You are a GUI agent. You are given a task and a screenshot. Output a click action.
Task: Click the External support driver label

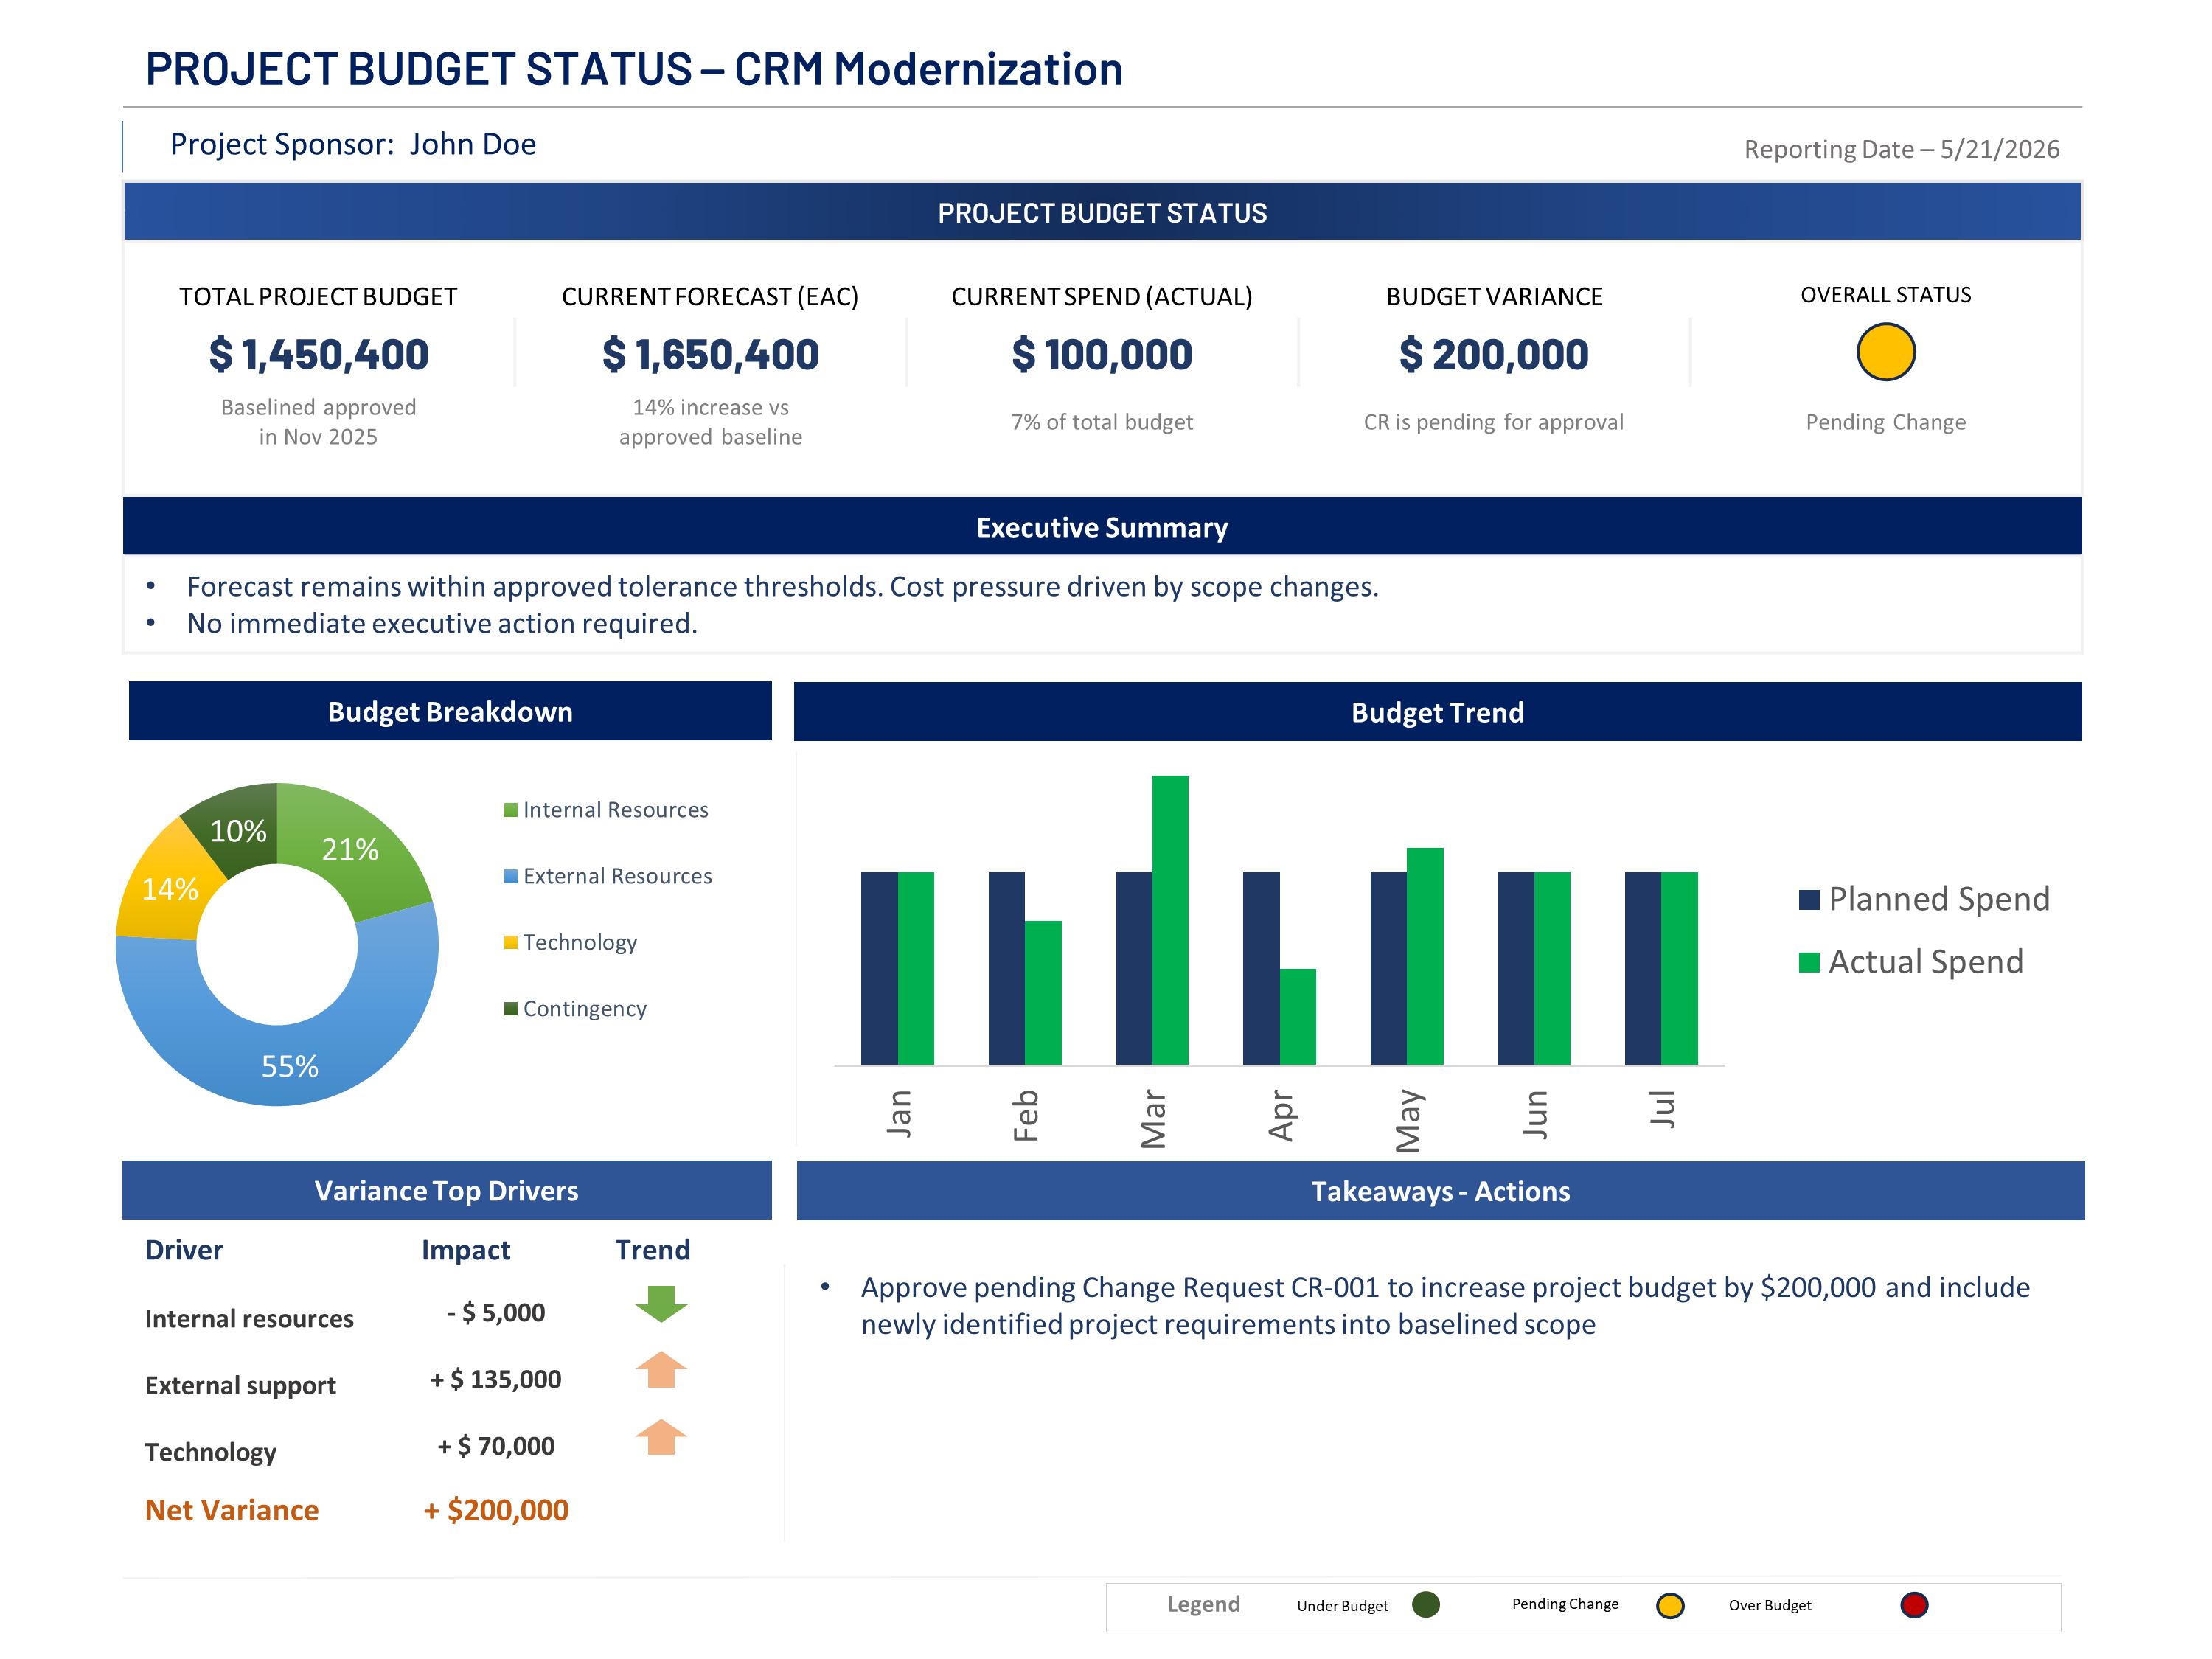point(240,1386)
